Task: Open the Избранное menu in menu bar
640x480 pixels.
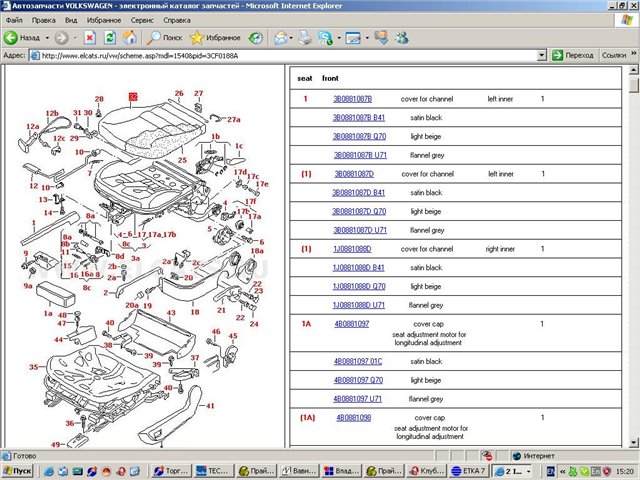Action: click(x=104, y=20)
